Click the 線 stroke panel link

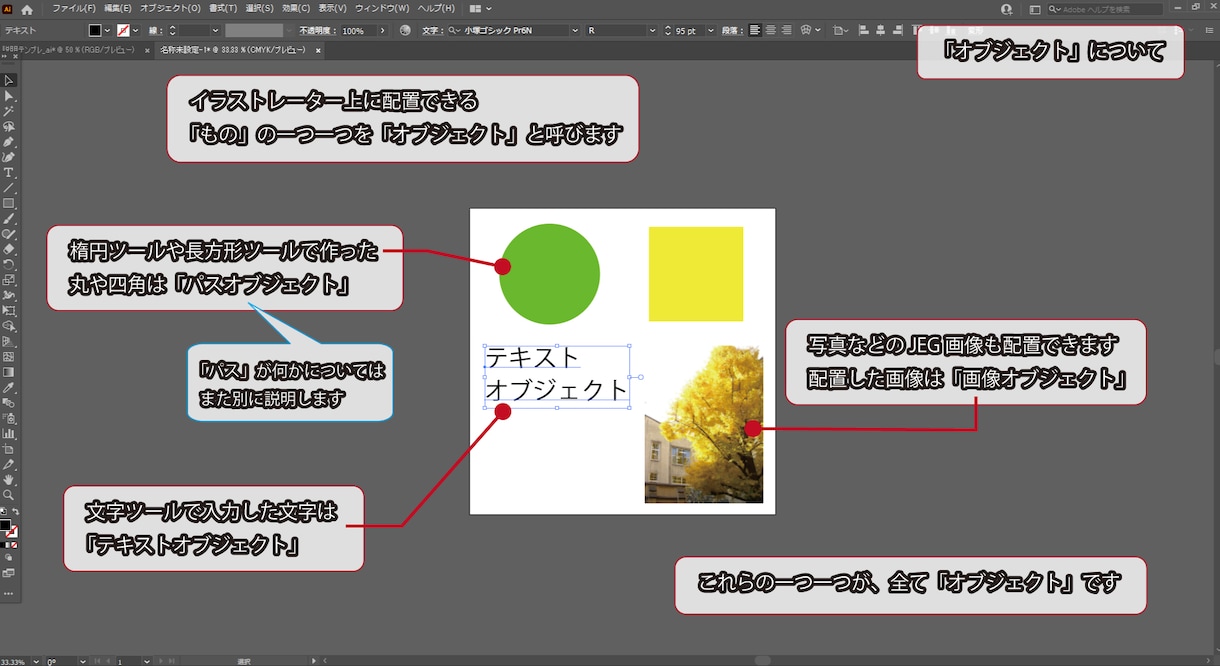155,30
